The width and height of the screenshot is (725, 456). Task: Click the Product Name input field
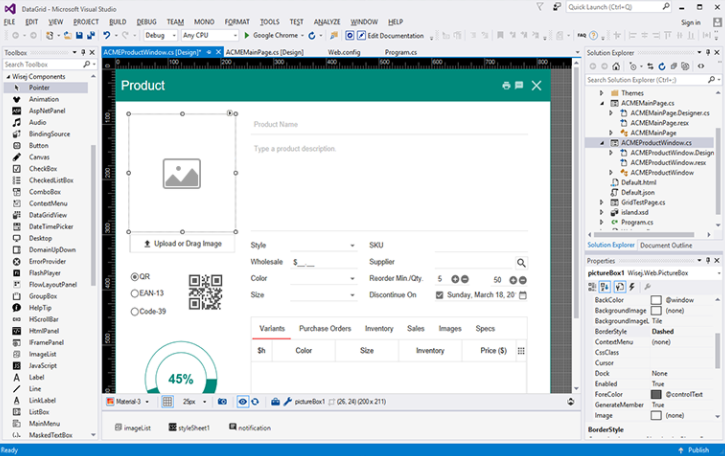(x=388, y=125)
